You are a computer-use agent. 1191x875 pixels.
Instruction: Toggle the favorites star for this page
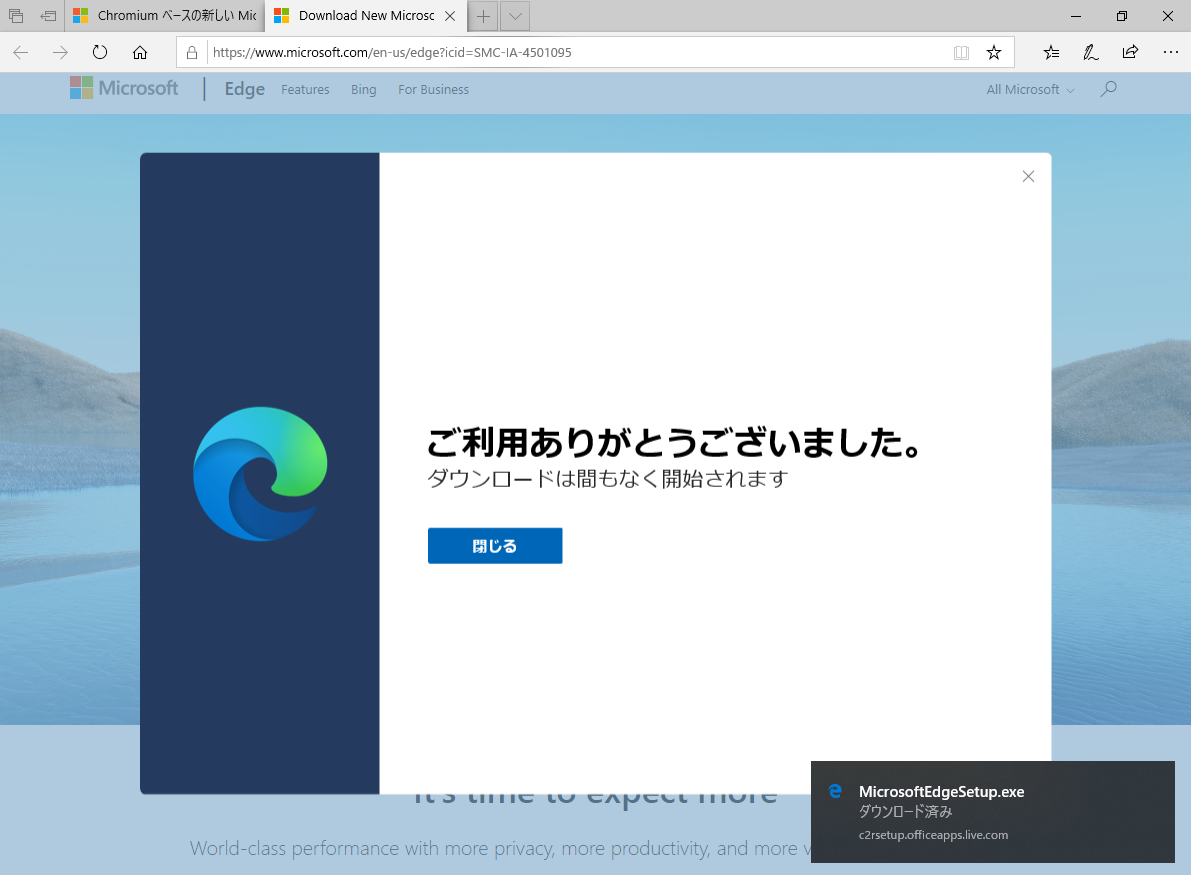994,52
